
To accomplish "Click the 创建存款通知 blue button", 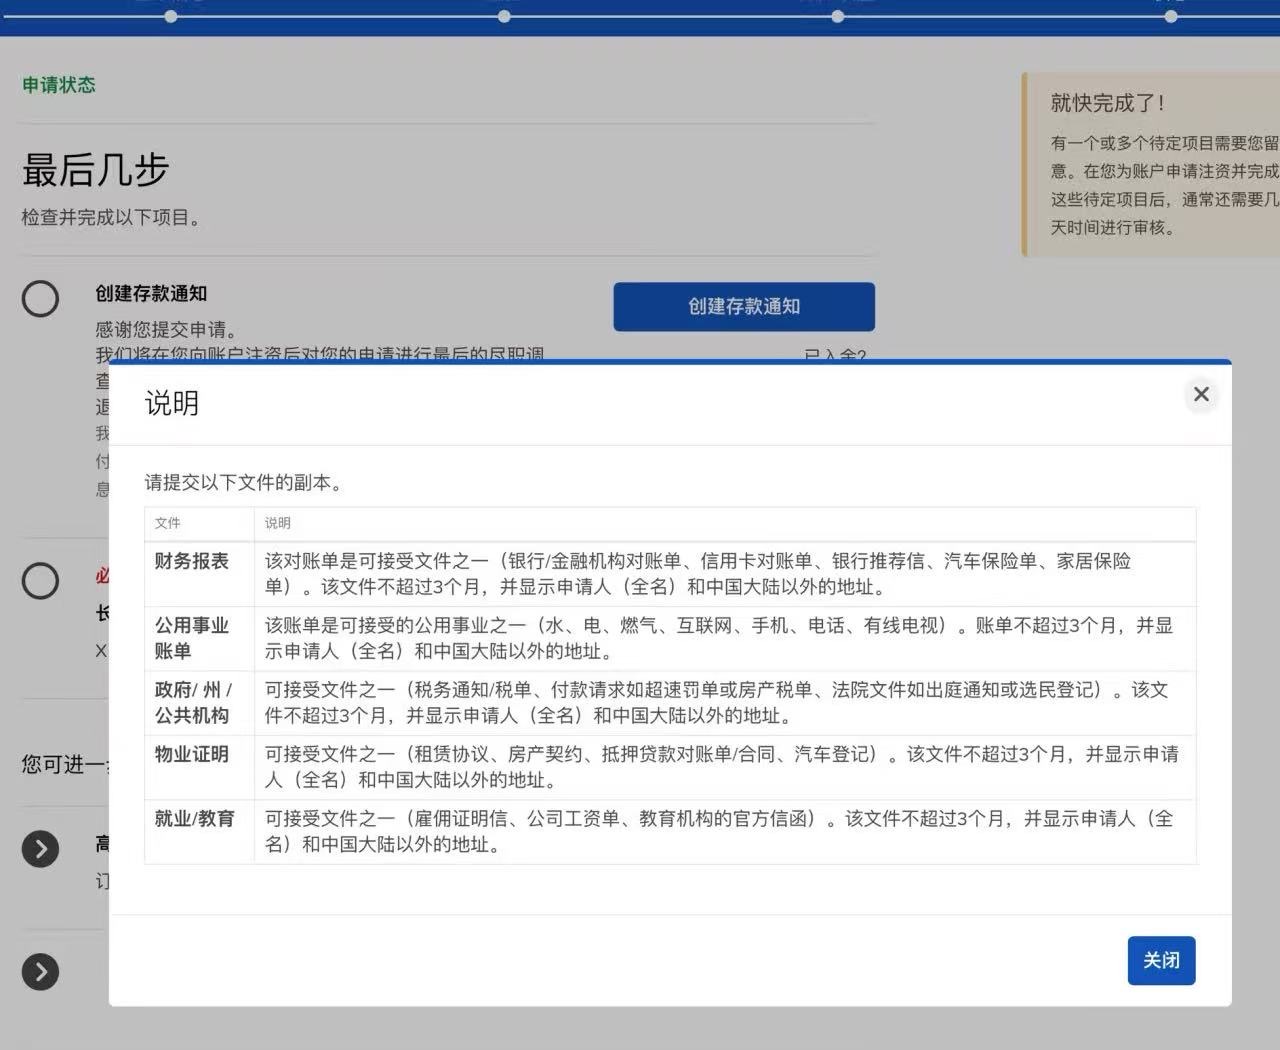I will tap(743, 306).
